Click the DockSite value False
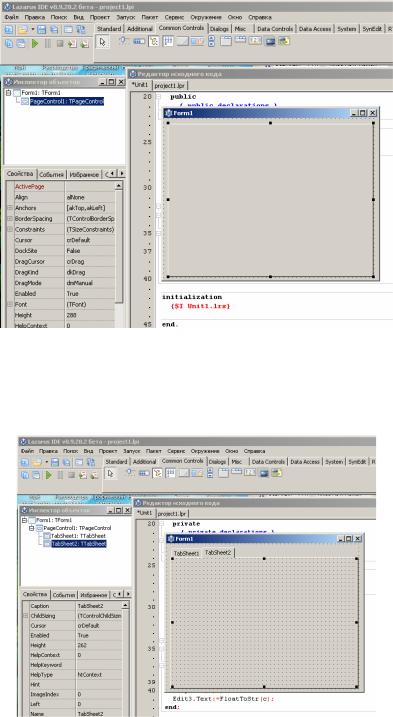The width and height of the screenshot is (393, 717). coord(90,251)
